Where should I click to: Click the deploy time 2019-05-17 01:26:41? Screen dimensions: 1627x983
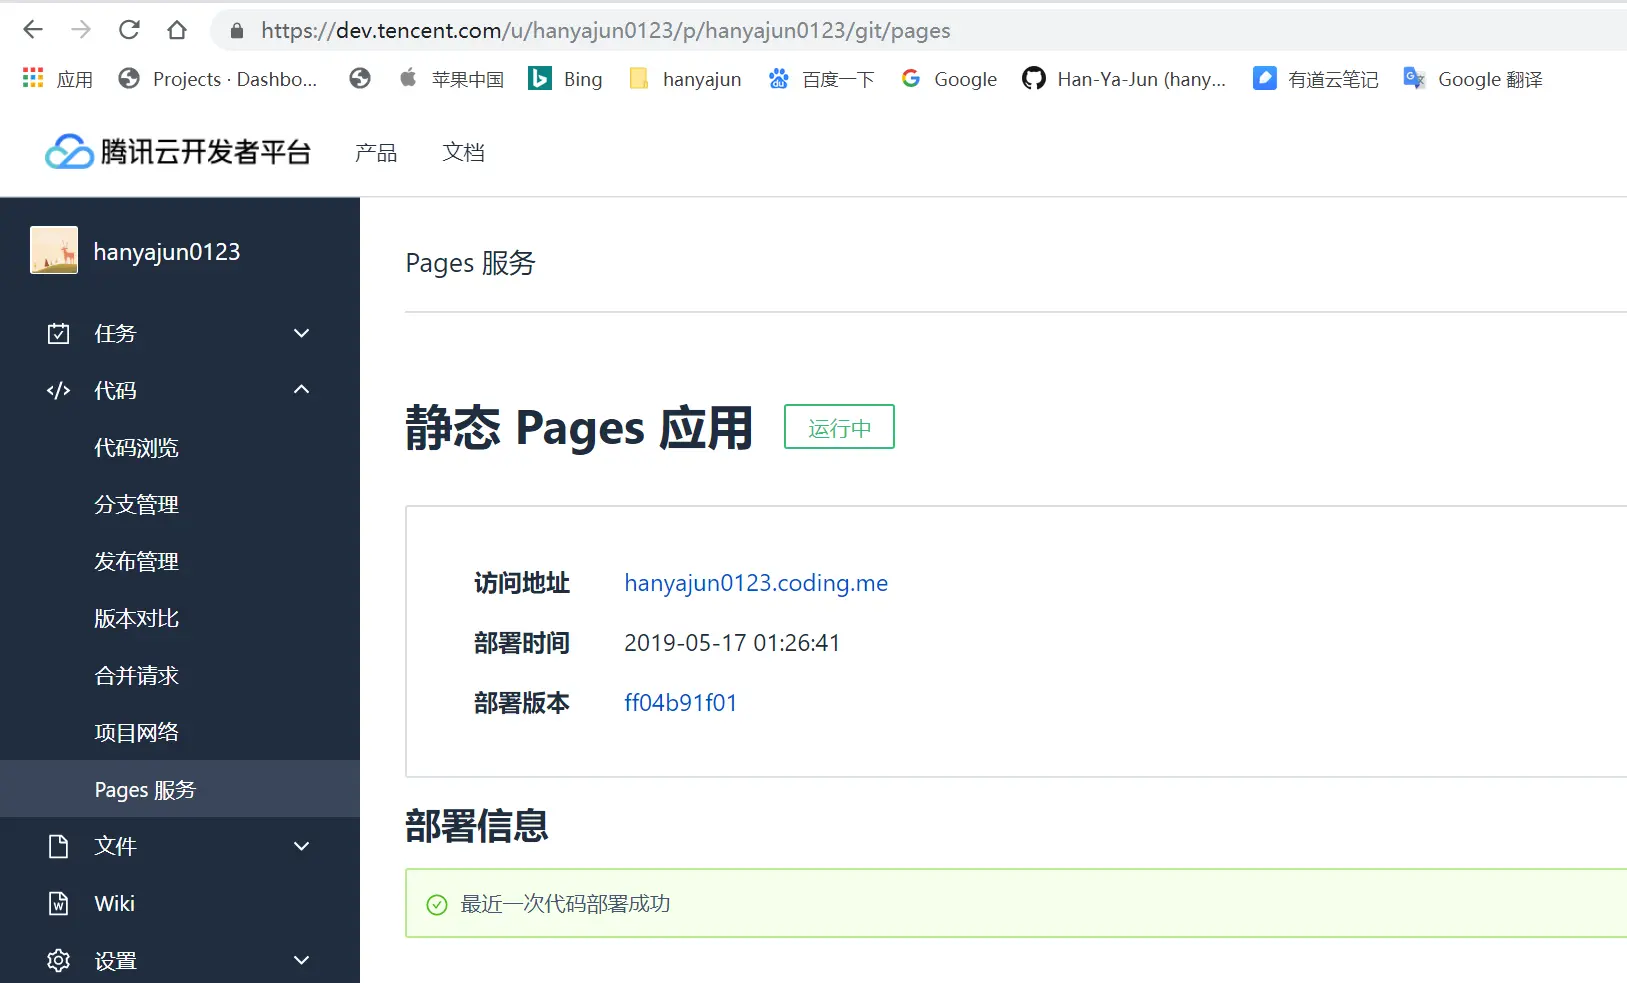point(732,643)
